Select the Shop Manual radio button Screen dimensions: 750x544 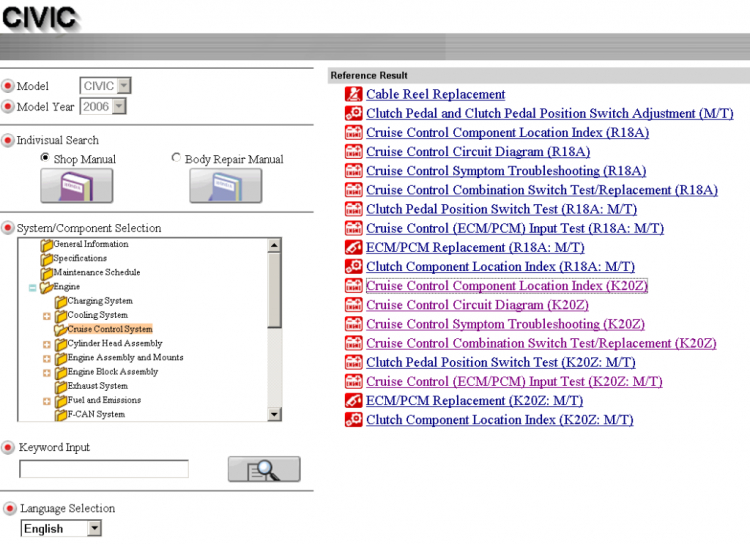[x=45, y=157]
